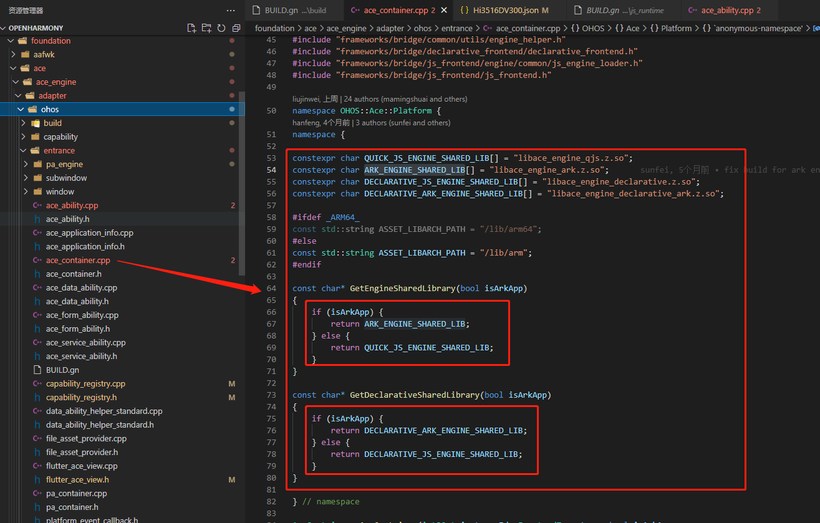Click the liujinwei authors code lens
The height and width of the screenshot is (523, 820).
pos(380,99)
